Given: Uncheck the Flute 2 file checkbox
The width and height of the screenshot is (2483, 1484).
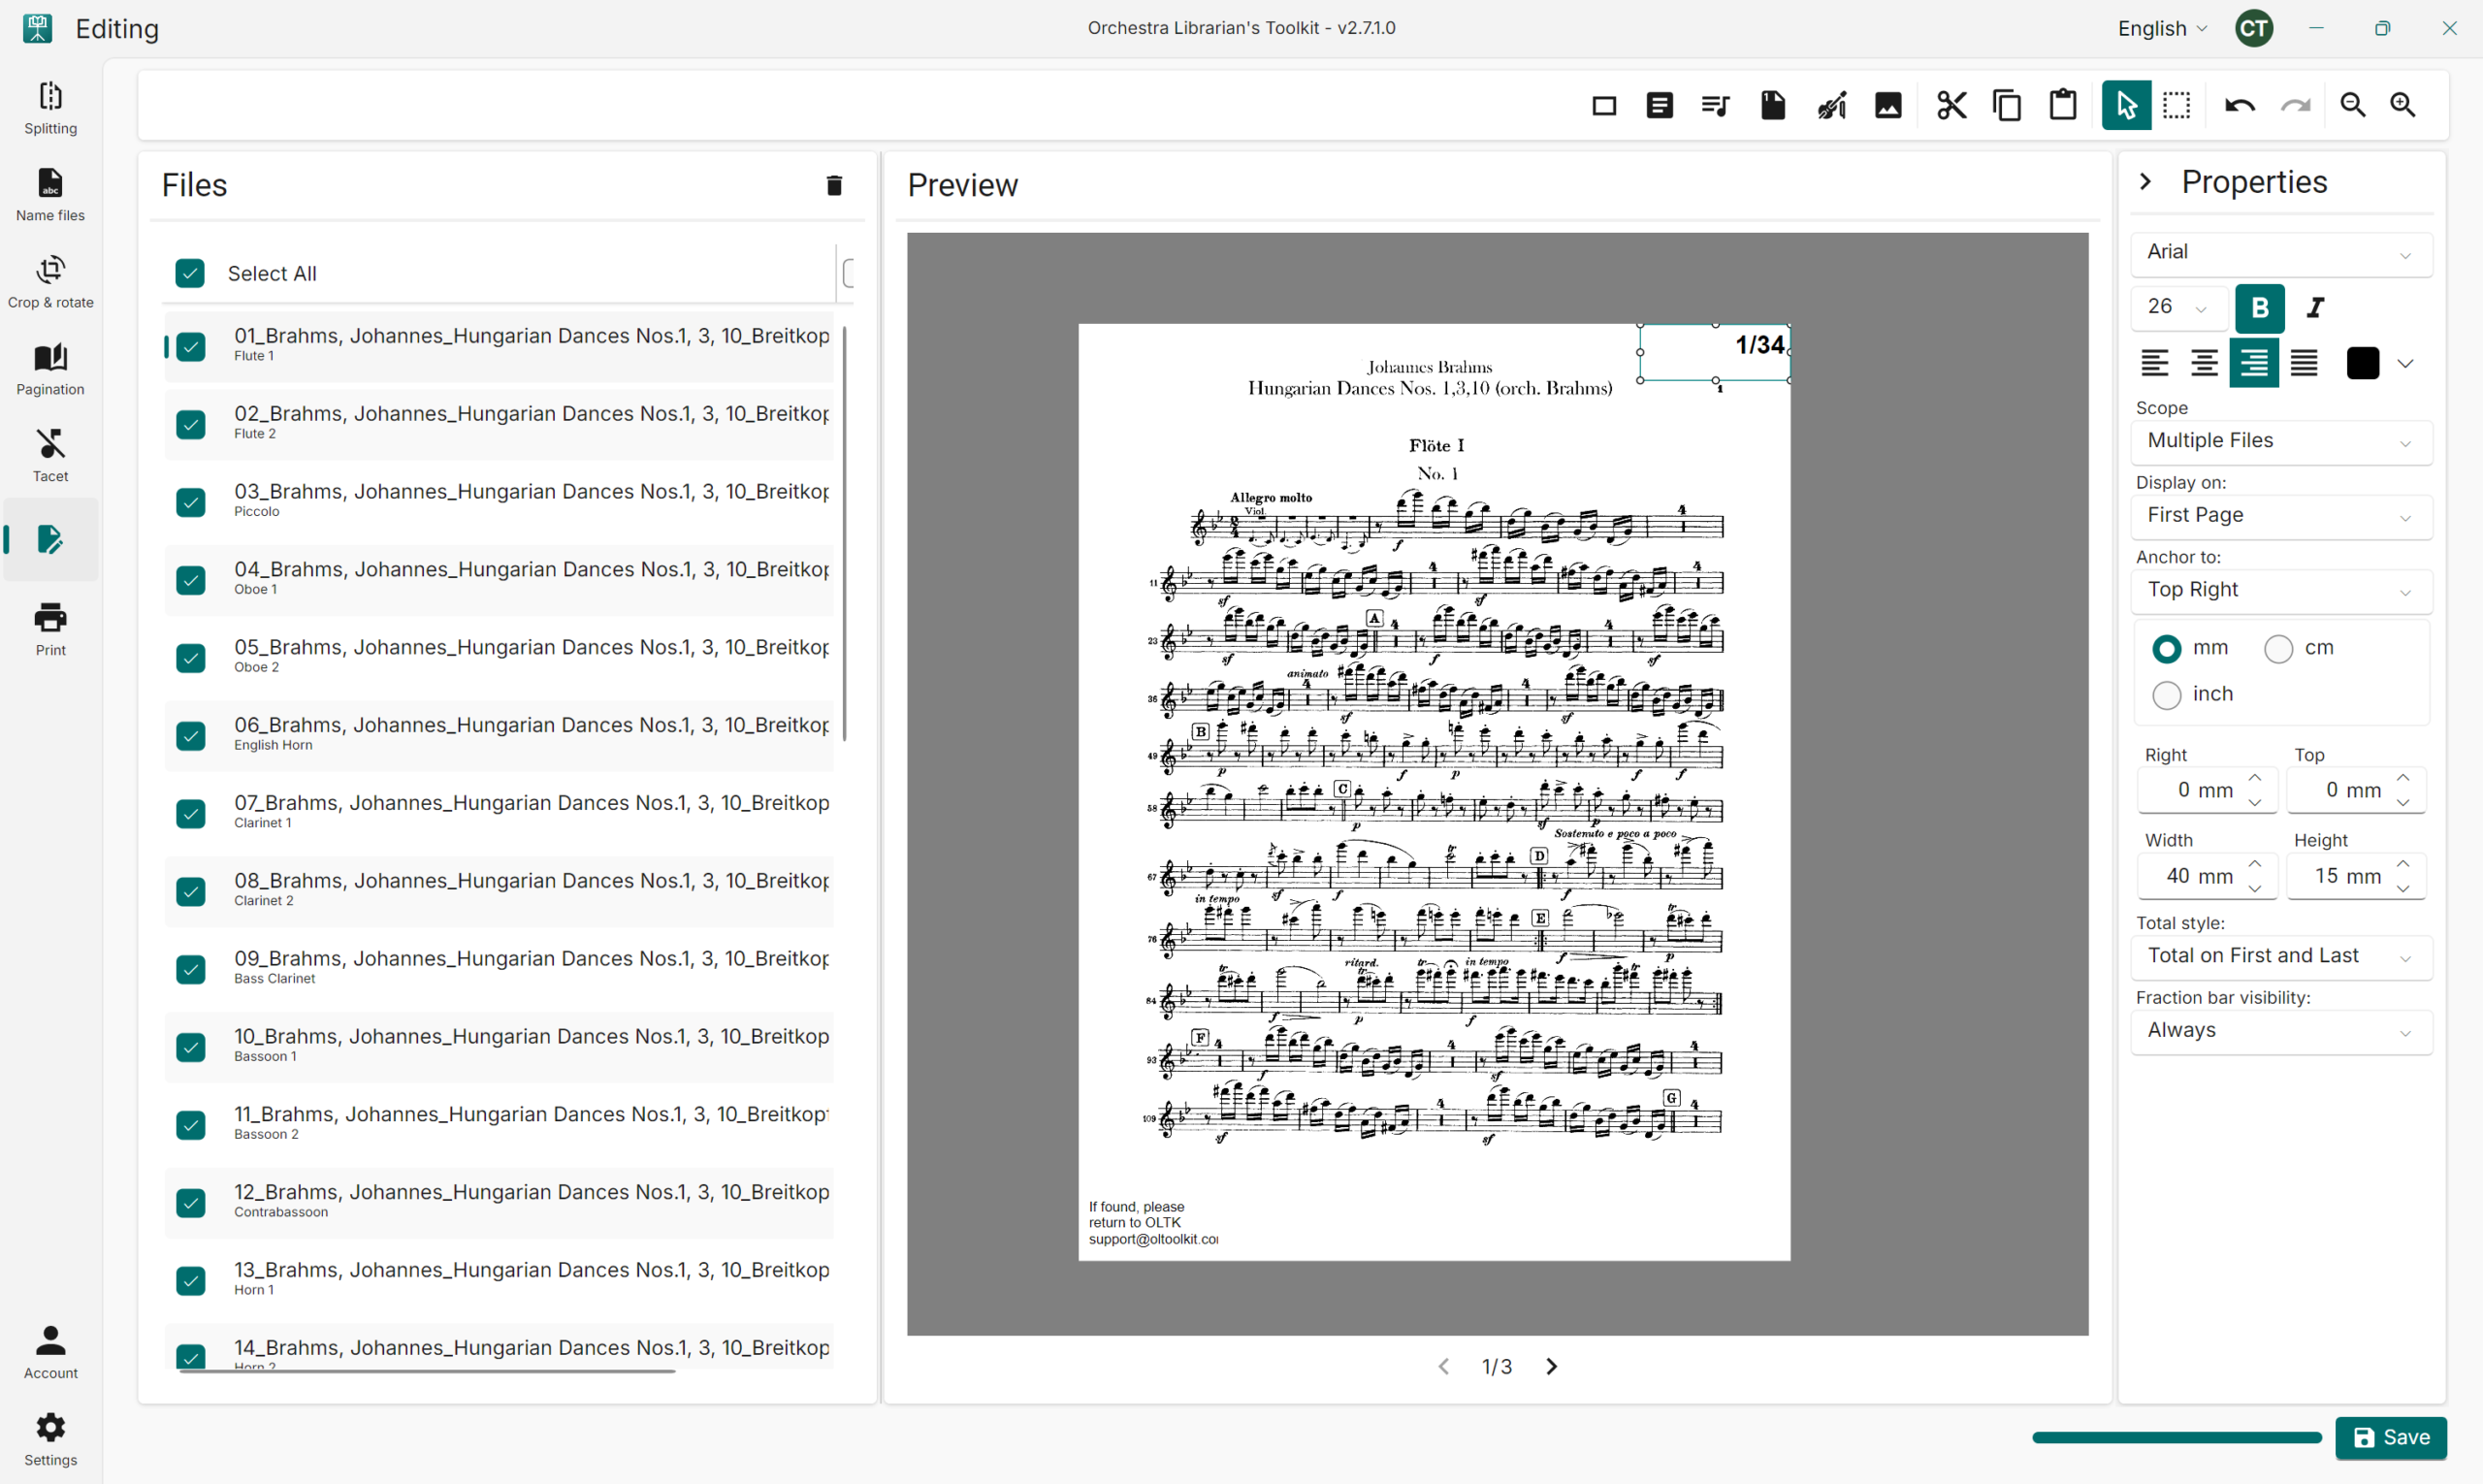Looking at the screenshot, I should 190,424.
